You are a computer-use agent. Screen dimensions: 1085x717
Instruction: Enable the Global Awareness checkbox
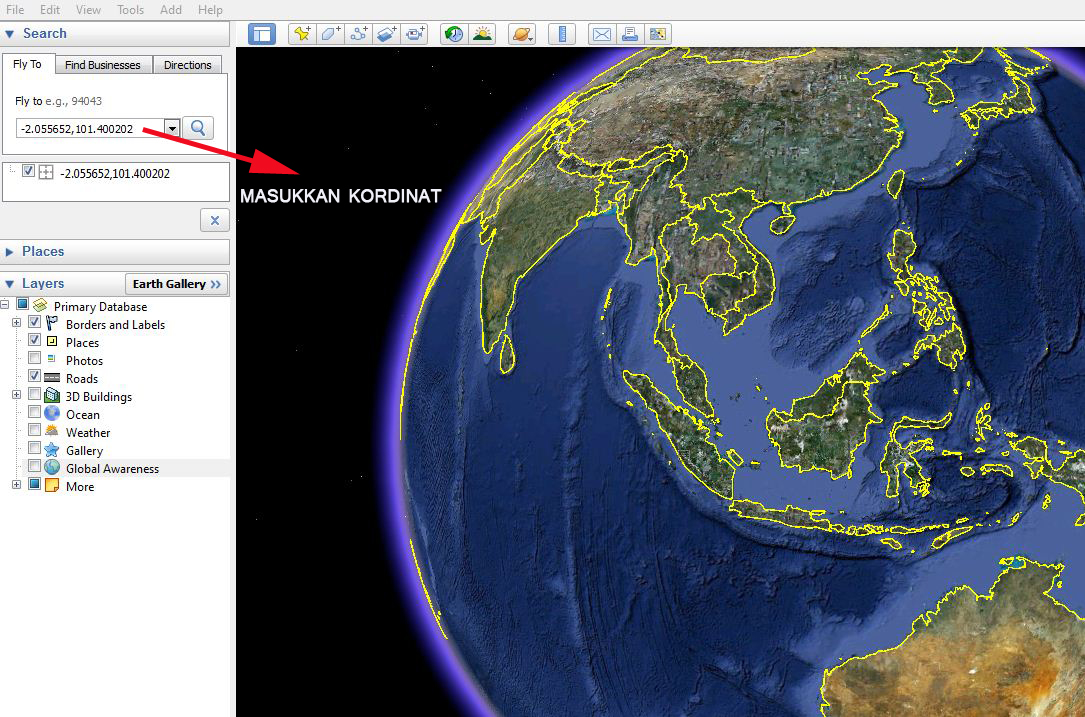pyautogui.click(x=34, y=466)
